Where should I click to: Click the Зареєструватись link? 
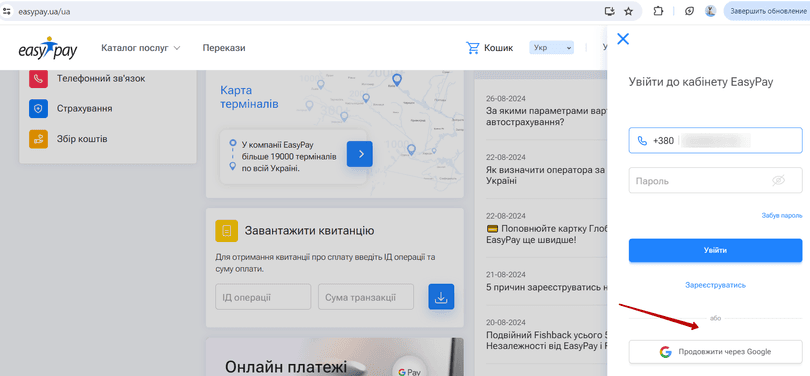[715, 285]
